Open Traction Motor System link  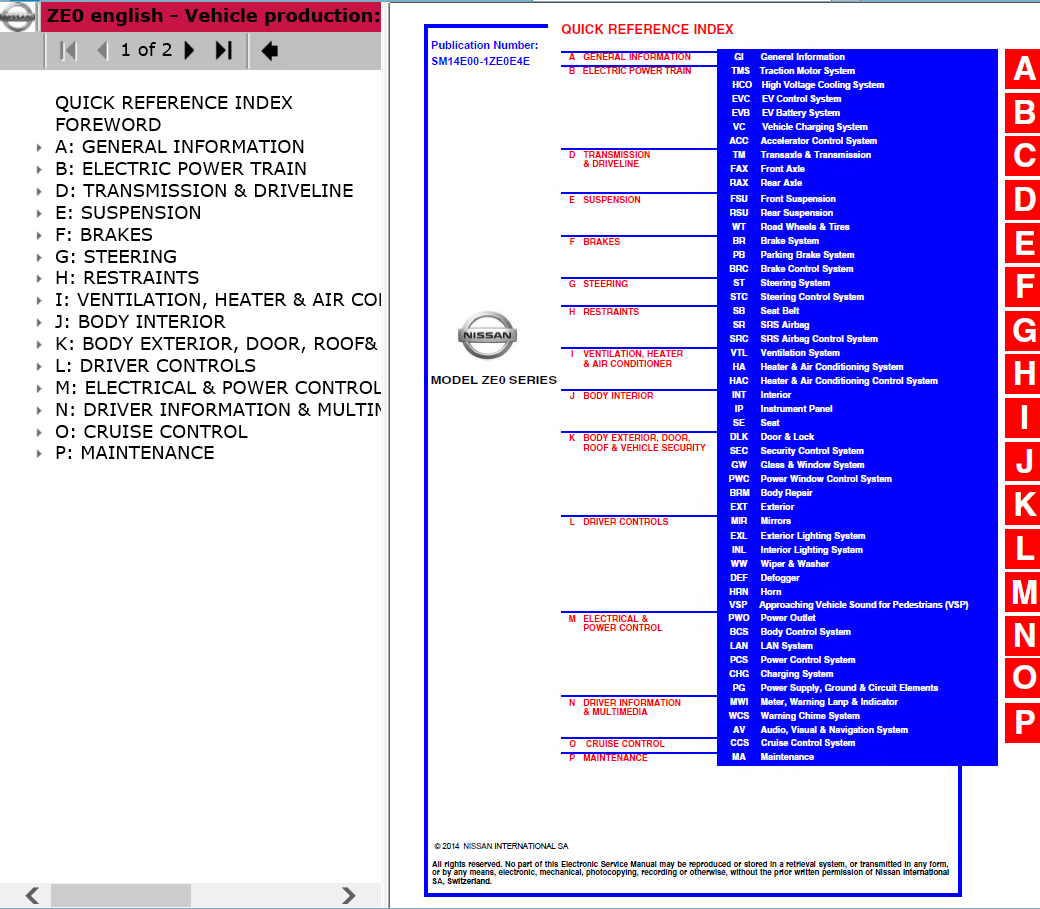[807, 71]
